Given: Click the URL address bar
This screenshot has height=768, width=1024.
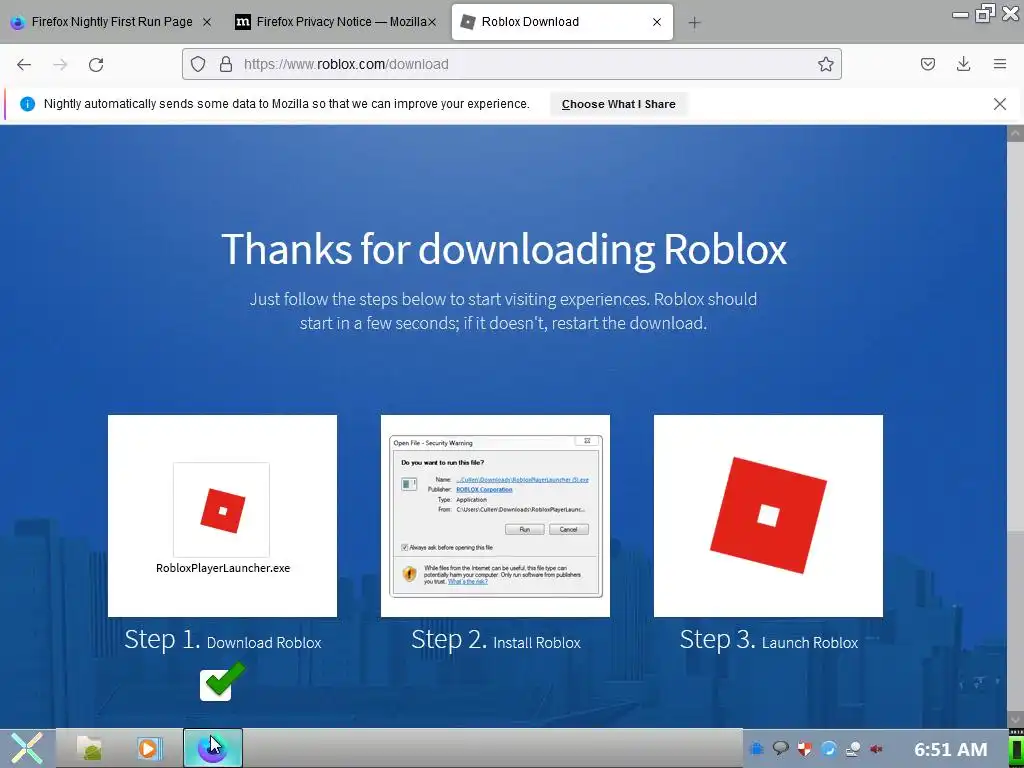Looking at the screenshot, I should click(x=511, y=64).
